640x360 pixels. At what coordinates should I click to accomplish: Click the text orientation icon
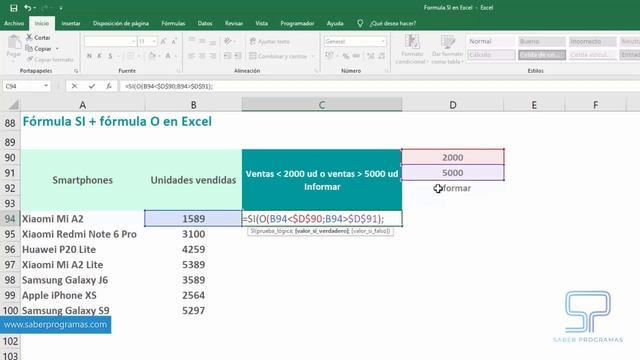(228, 41)
